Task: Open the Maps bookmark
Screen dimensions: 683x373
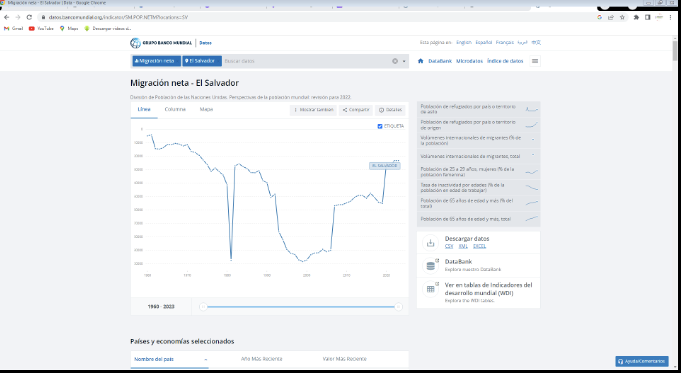Action: [69, 28]
